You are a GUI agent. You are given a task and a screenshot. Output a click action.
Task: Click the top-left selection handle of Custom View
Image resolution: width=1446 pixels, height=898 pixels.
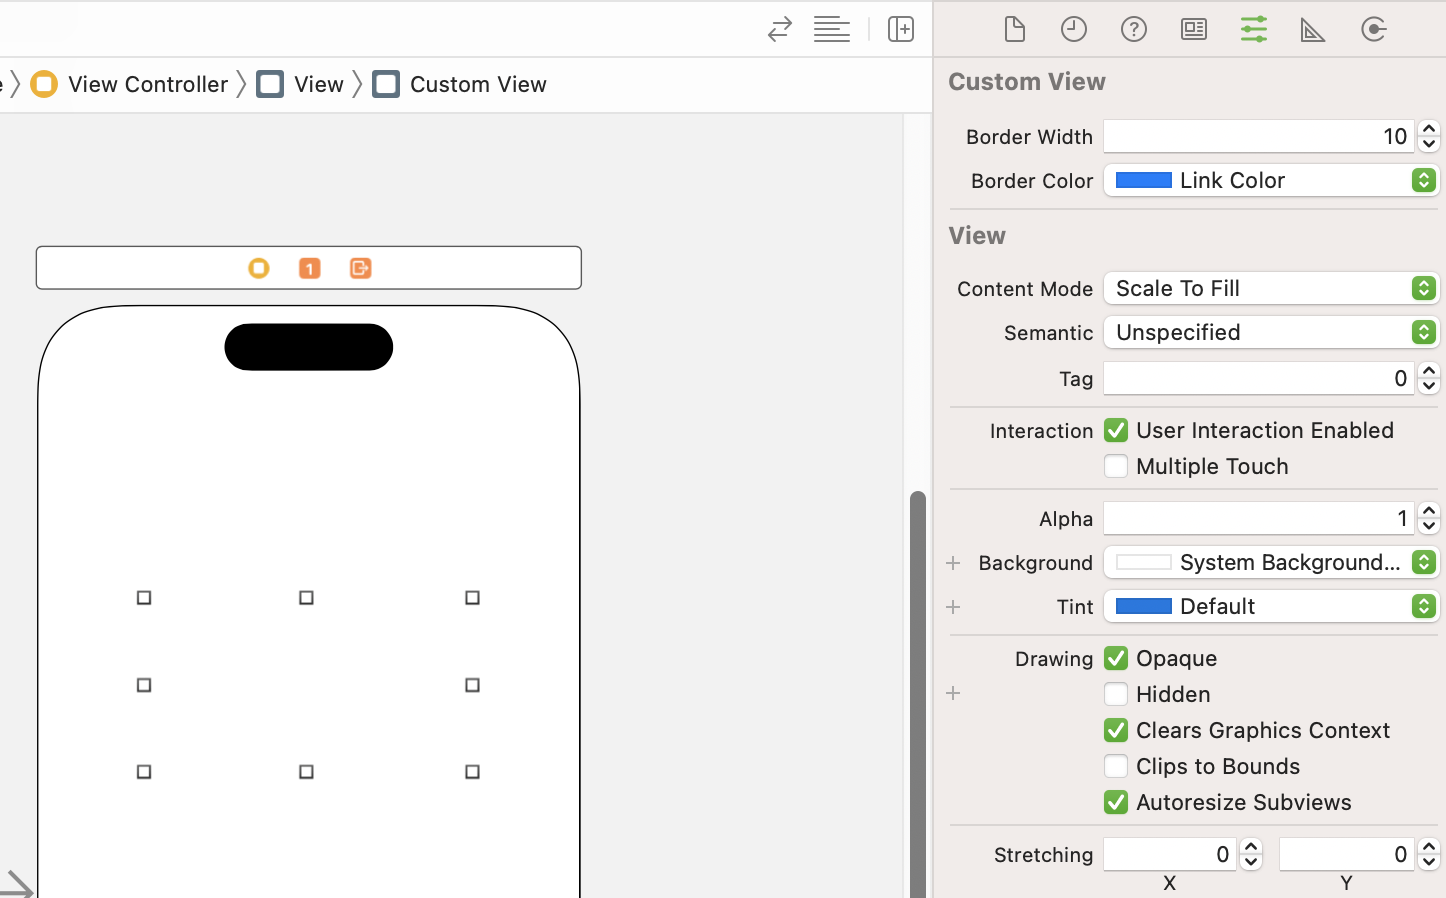144,598
